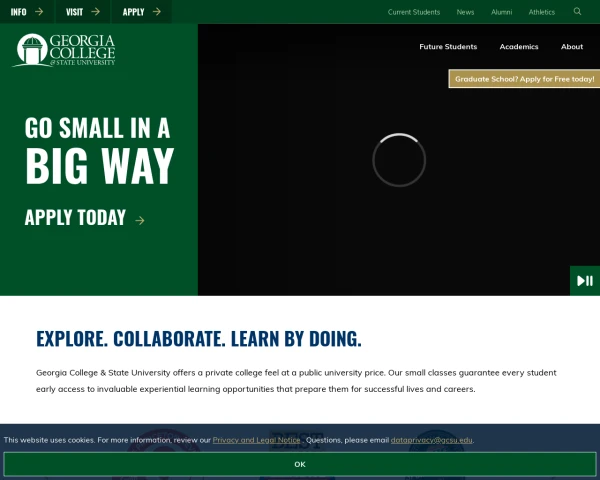
Task: Open the About menu
Action: tap(572, 47)
